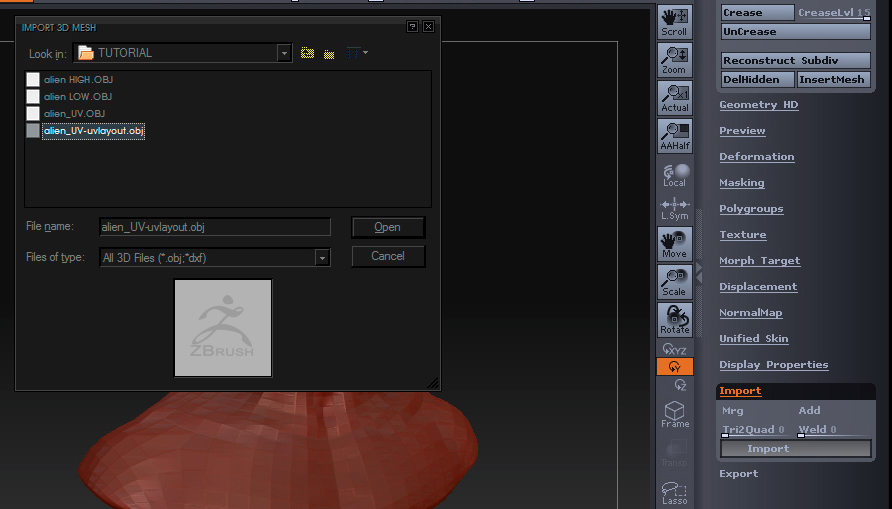
Task: Select alien HIGH.OBJ file name
Action: point(79,80)
